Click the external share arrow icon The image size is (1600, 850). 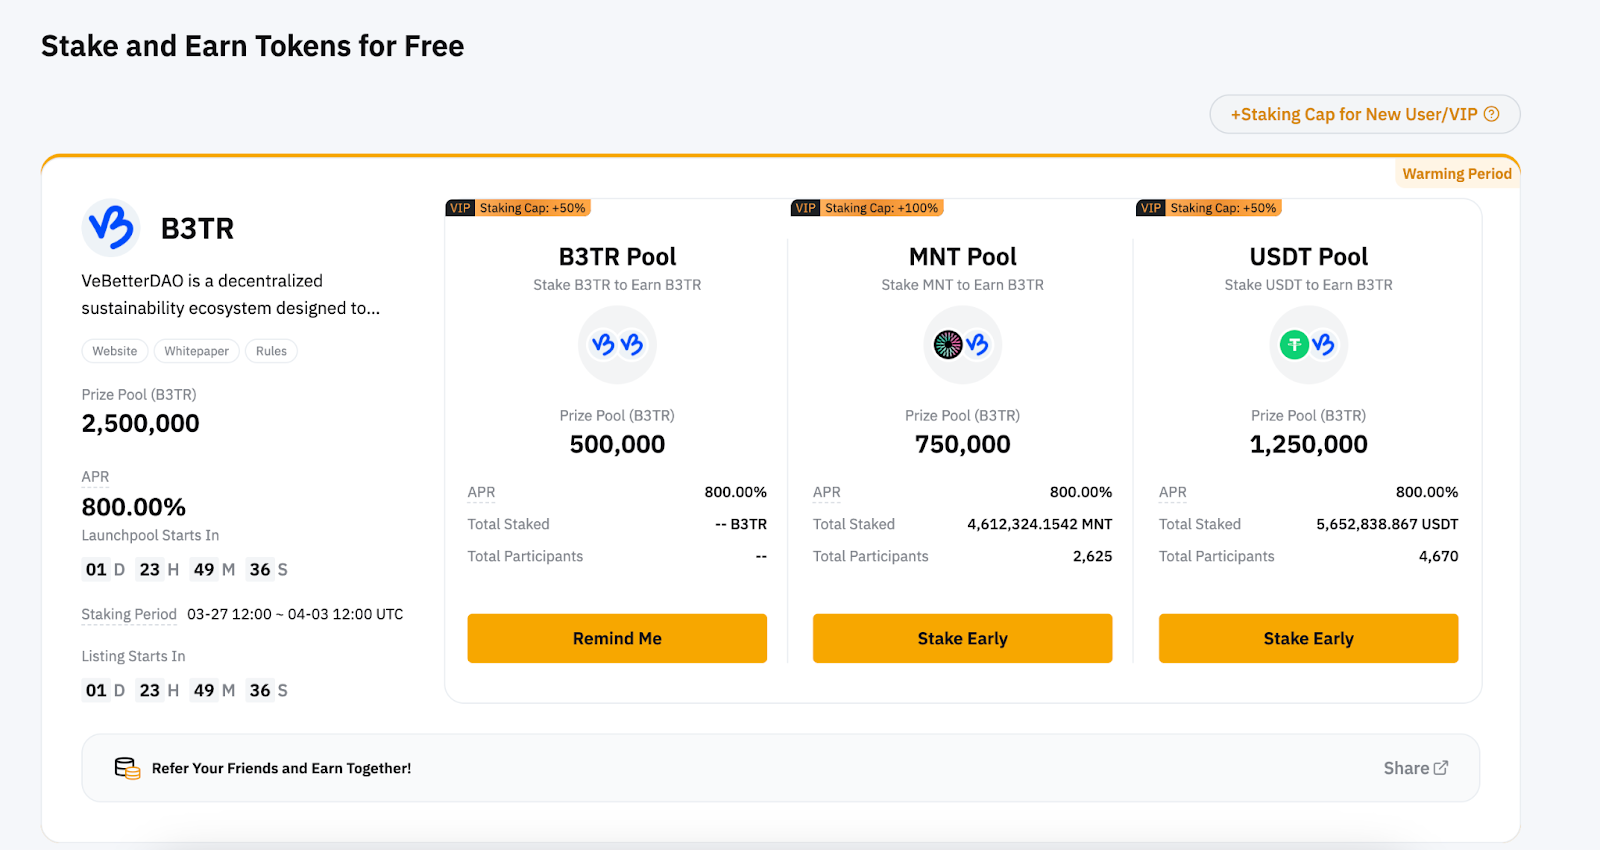[1441, 768]
